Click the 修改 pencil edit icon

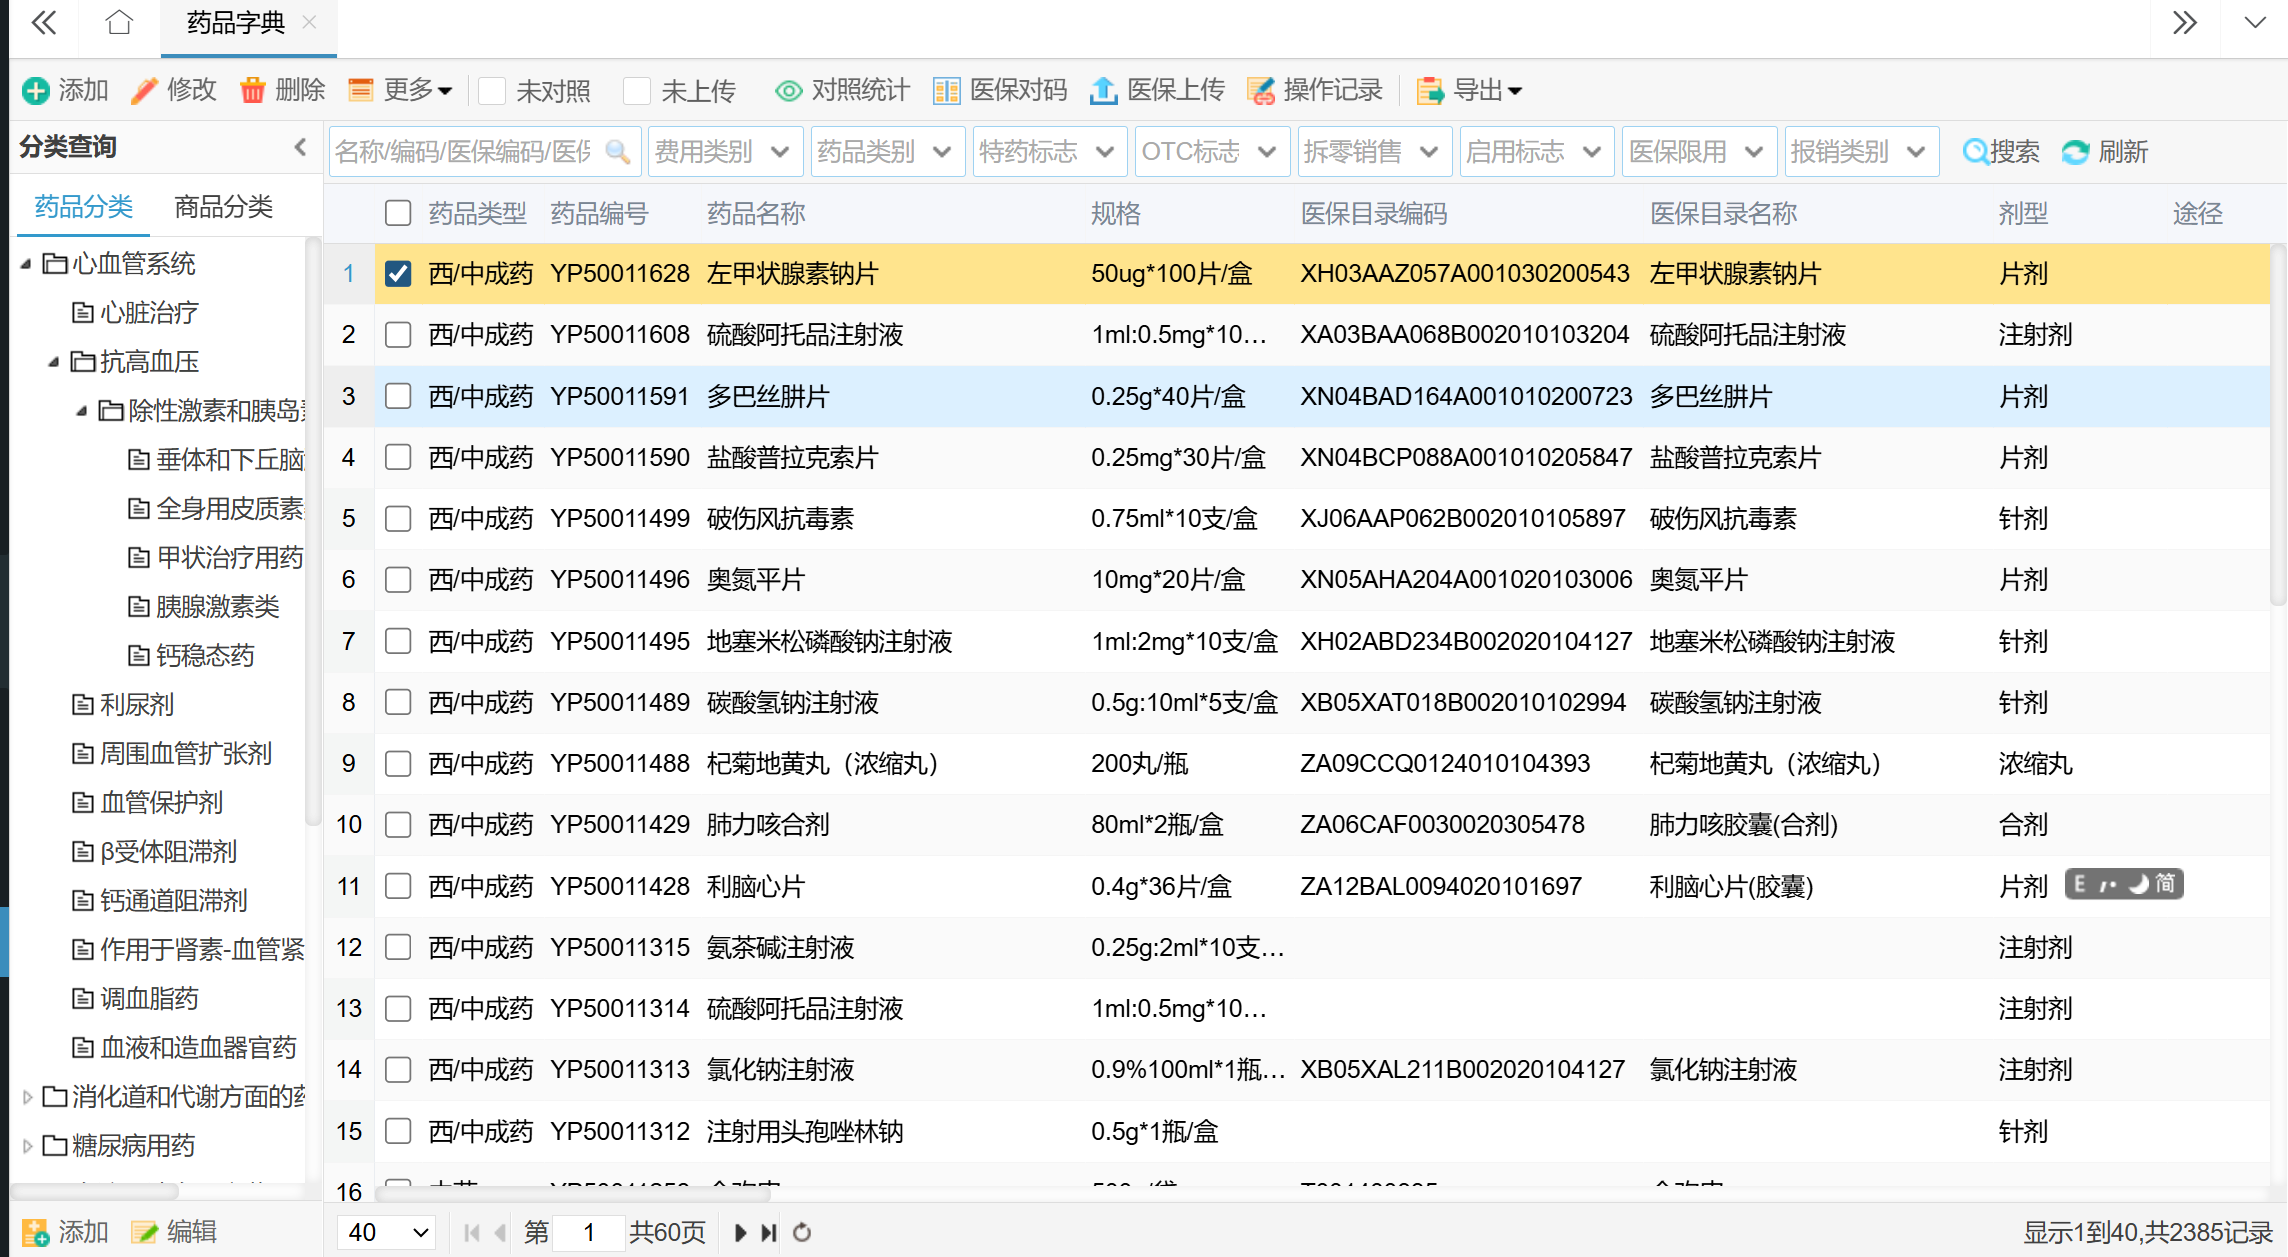[x=145, y=91]
